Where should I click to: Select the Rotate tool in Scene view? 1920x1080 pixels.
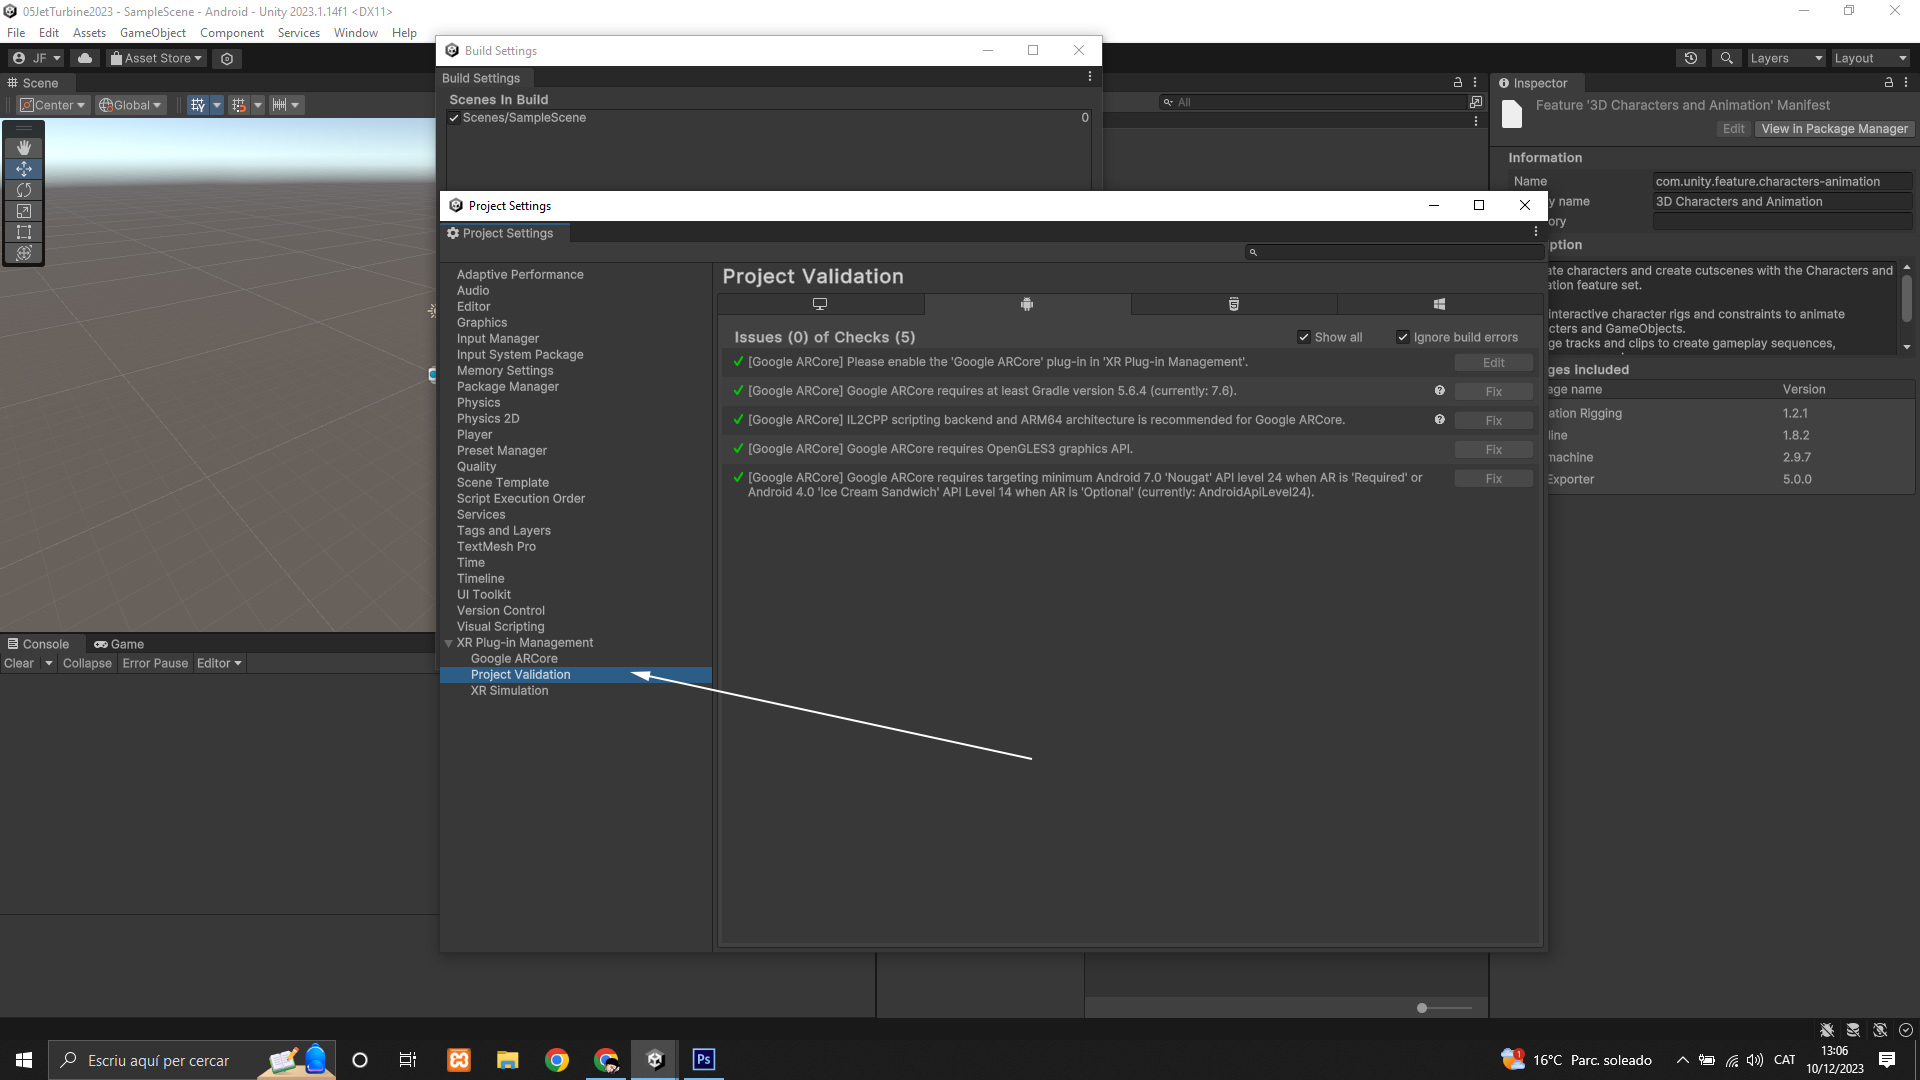click(x=24, y=190)
